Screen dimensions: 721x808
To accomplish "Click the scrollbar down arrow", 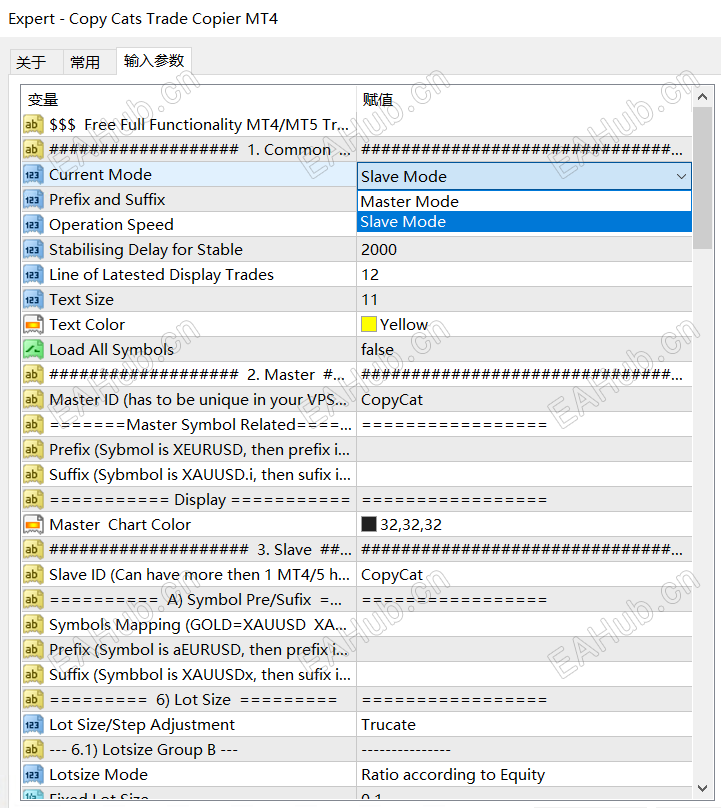I will 702,788.
